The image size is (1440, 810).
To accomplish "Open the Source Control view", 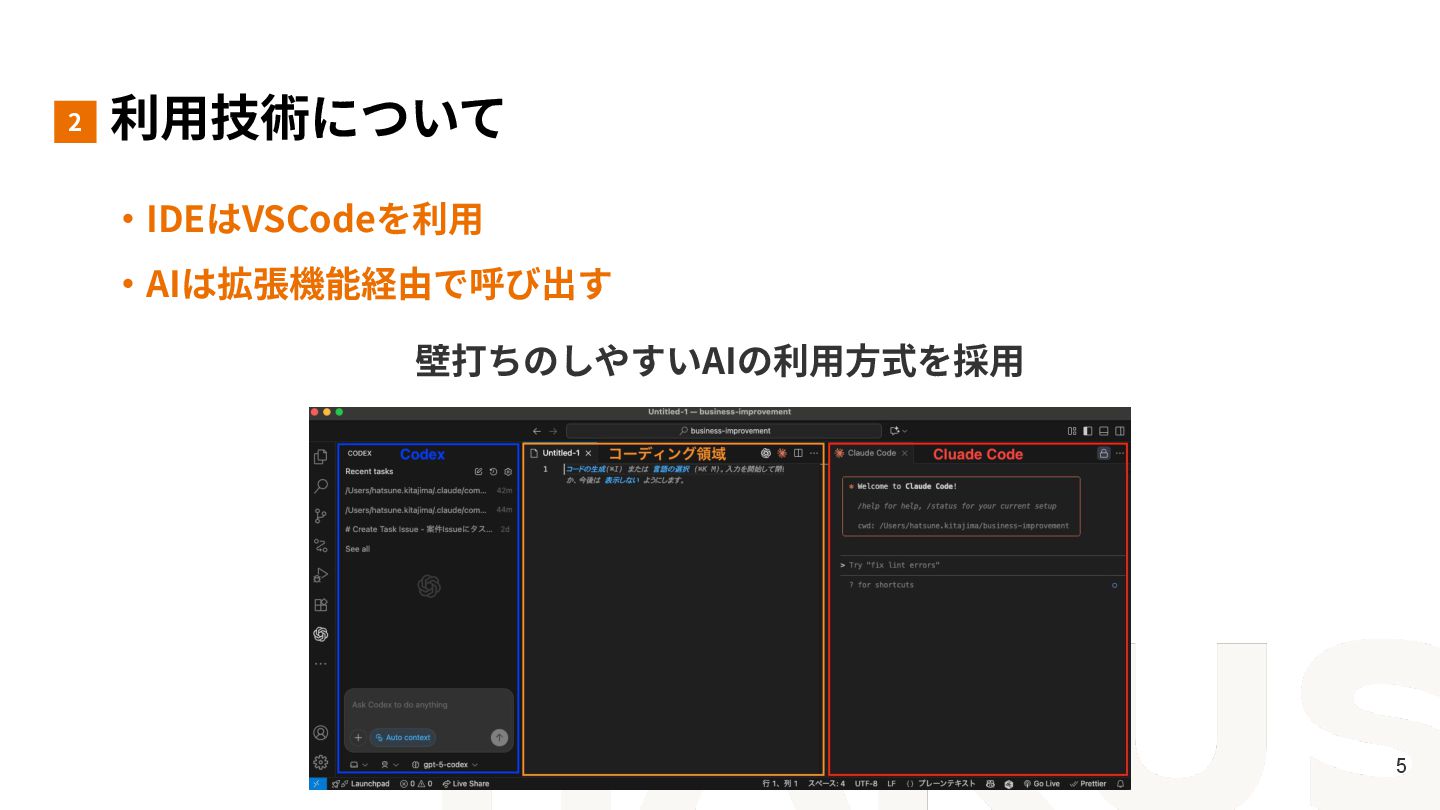I will click(x=320, y=516).
